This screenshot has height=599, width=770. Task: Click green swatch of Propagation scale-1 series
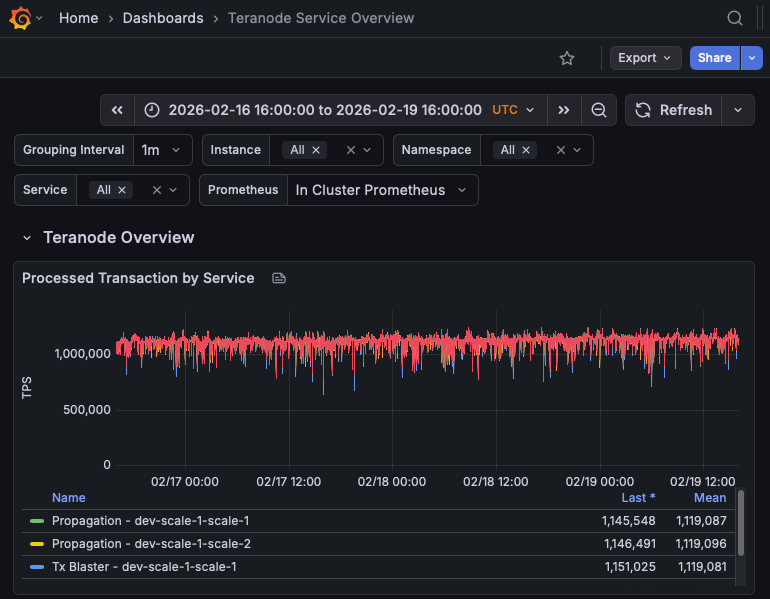pyautogui.click(x=37, y=521)
